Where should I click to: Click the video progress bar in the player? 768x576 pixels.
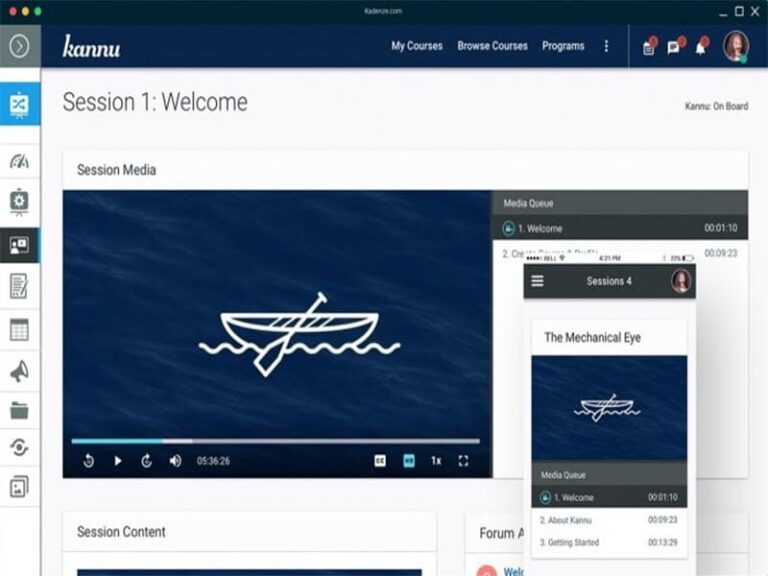[275, 441]
